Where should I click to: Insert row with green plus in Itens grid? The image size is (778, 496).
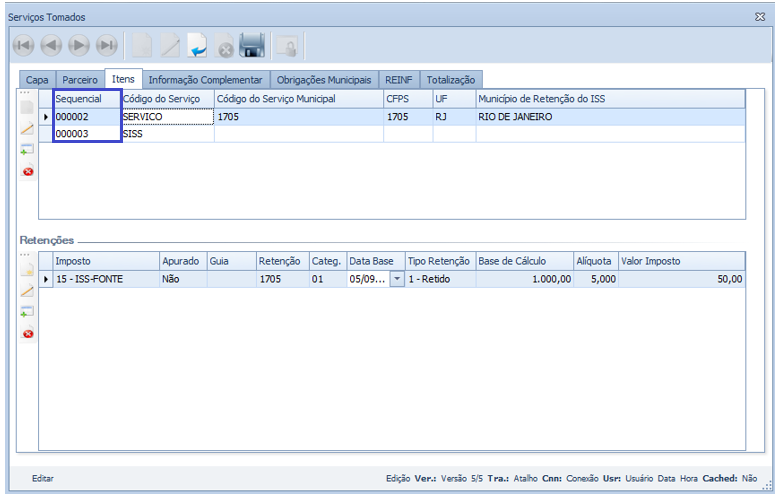27,150
